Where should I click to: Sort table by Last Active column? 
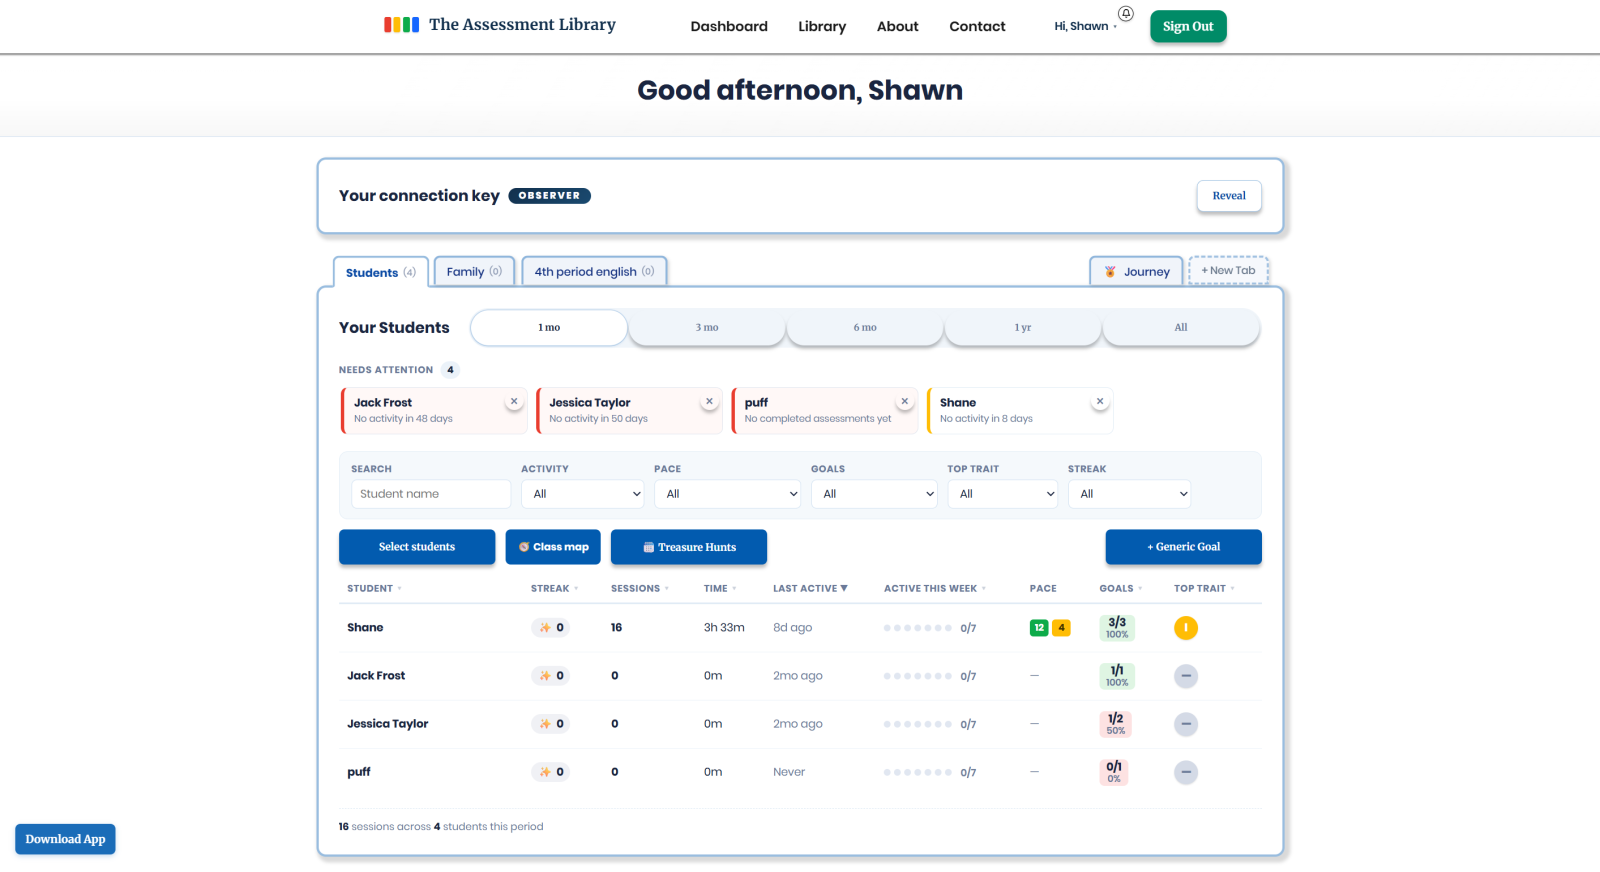pyautogui.click(x=810, y=589)
